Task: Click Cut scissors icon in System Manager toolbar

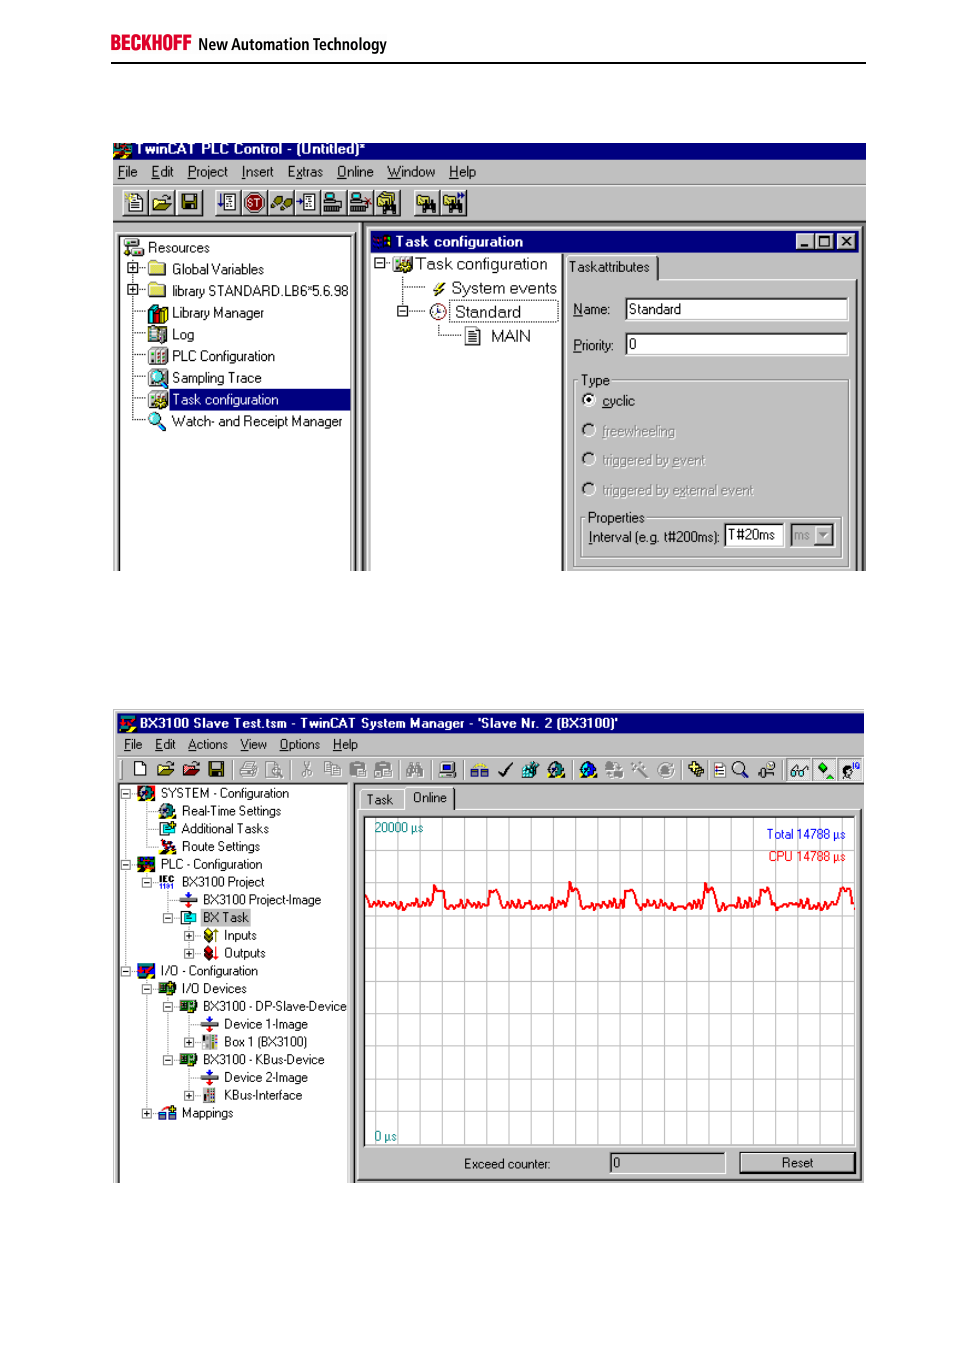Action: point(307,769)
